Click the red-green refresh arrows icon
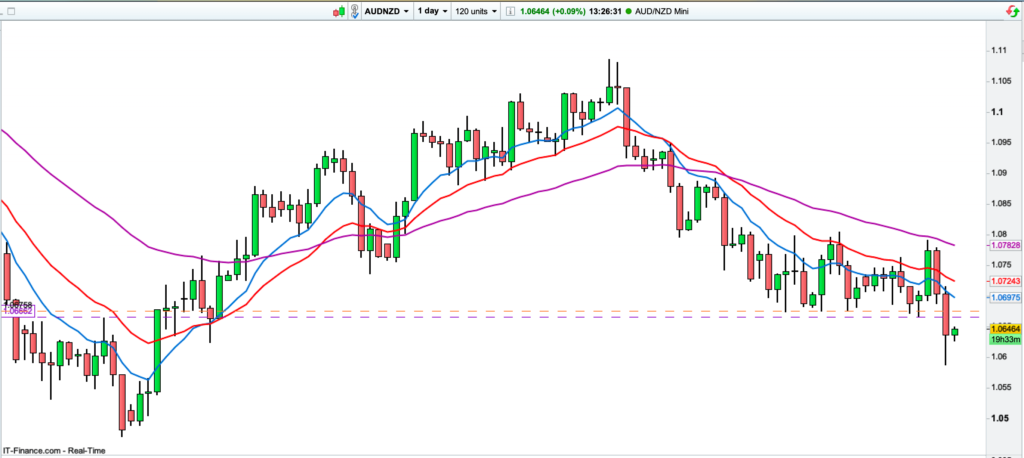This screenshot has width=1024, height=458. [1006, 10]
